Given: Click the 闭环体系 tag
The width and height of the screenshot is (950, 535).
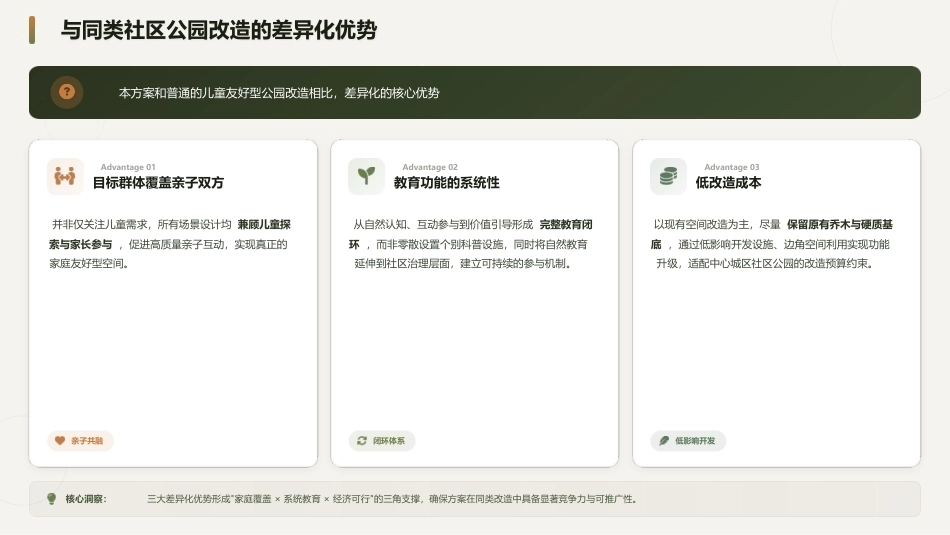Looking at the screenshot, I should (x=382, y=440).
